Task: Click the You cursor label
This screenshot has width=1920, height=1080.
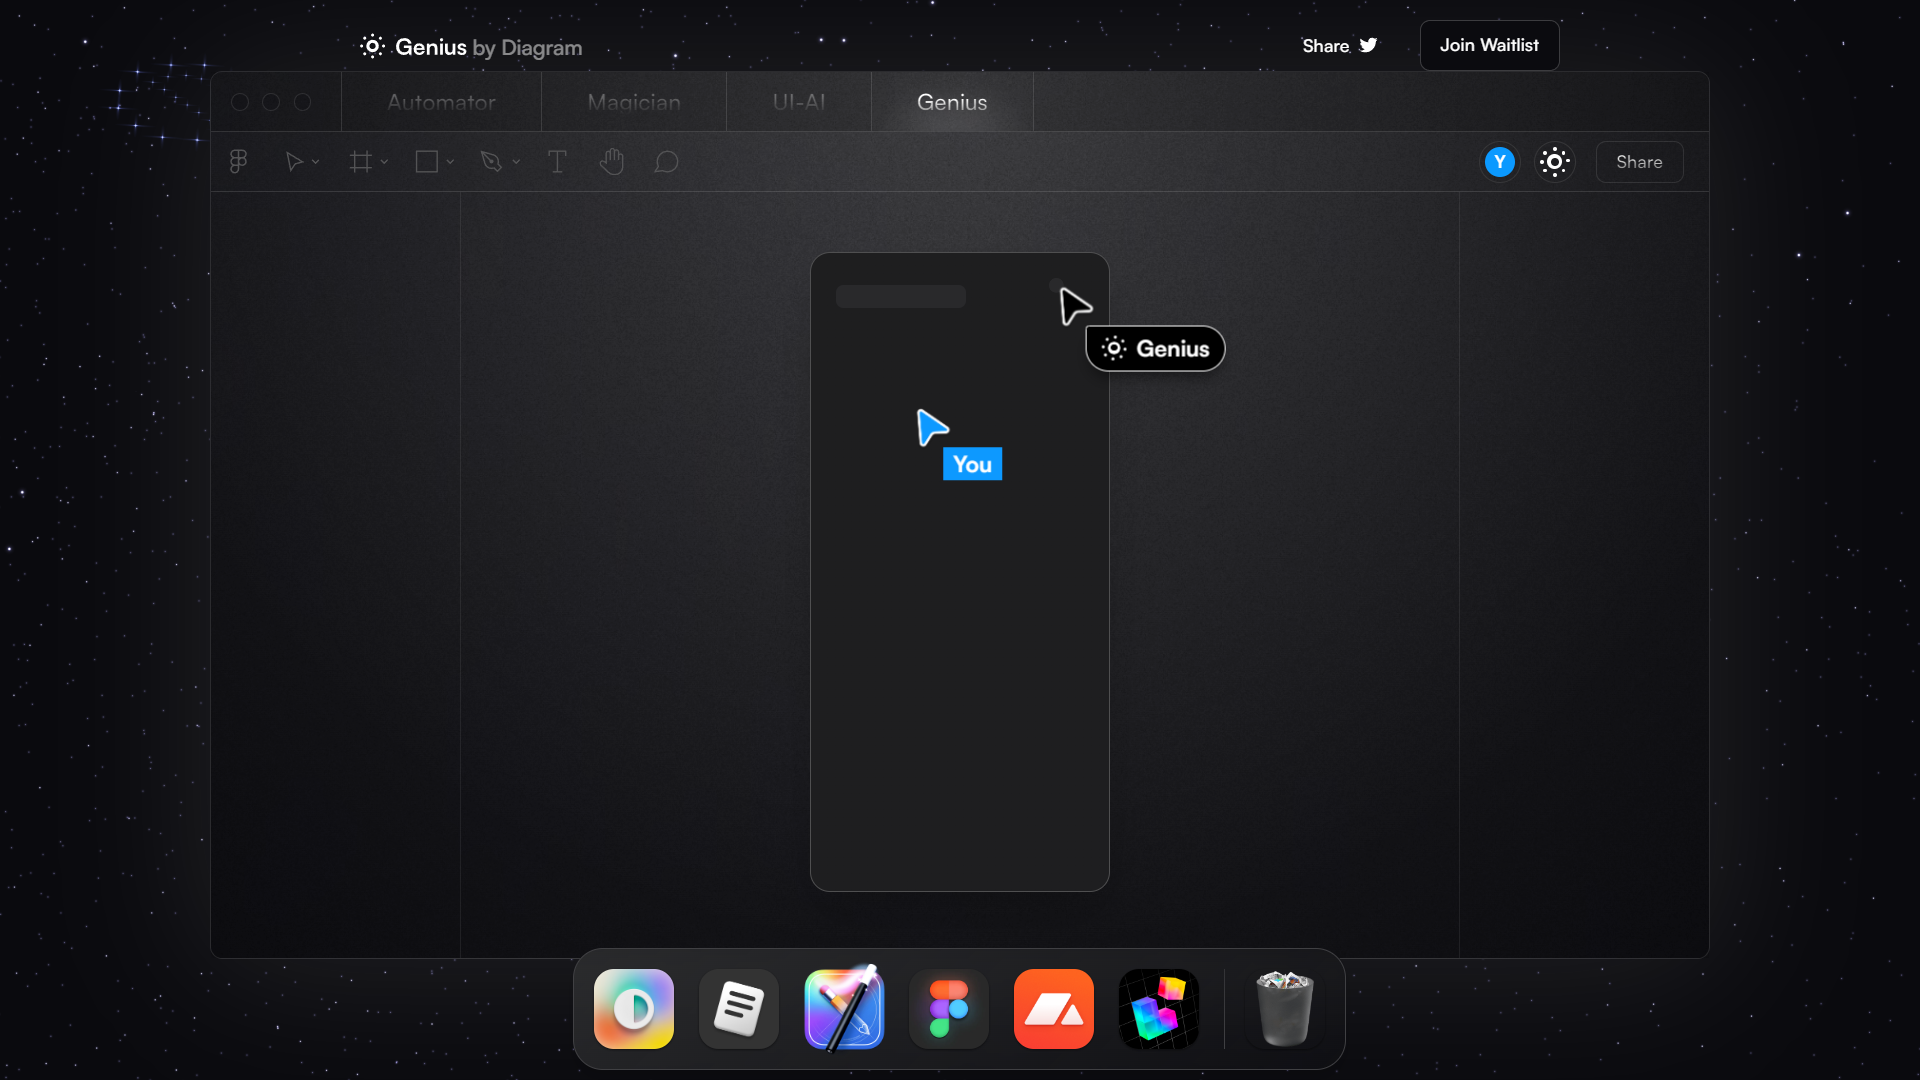Action: click(x=972, y=464)
